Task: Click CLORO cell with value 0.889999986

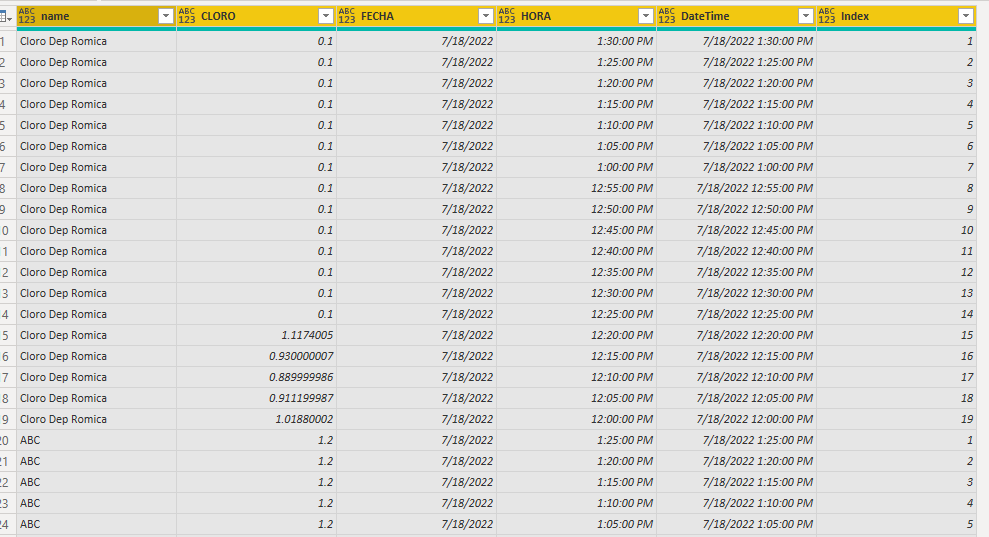Action: [257, 377]
